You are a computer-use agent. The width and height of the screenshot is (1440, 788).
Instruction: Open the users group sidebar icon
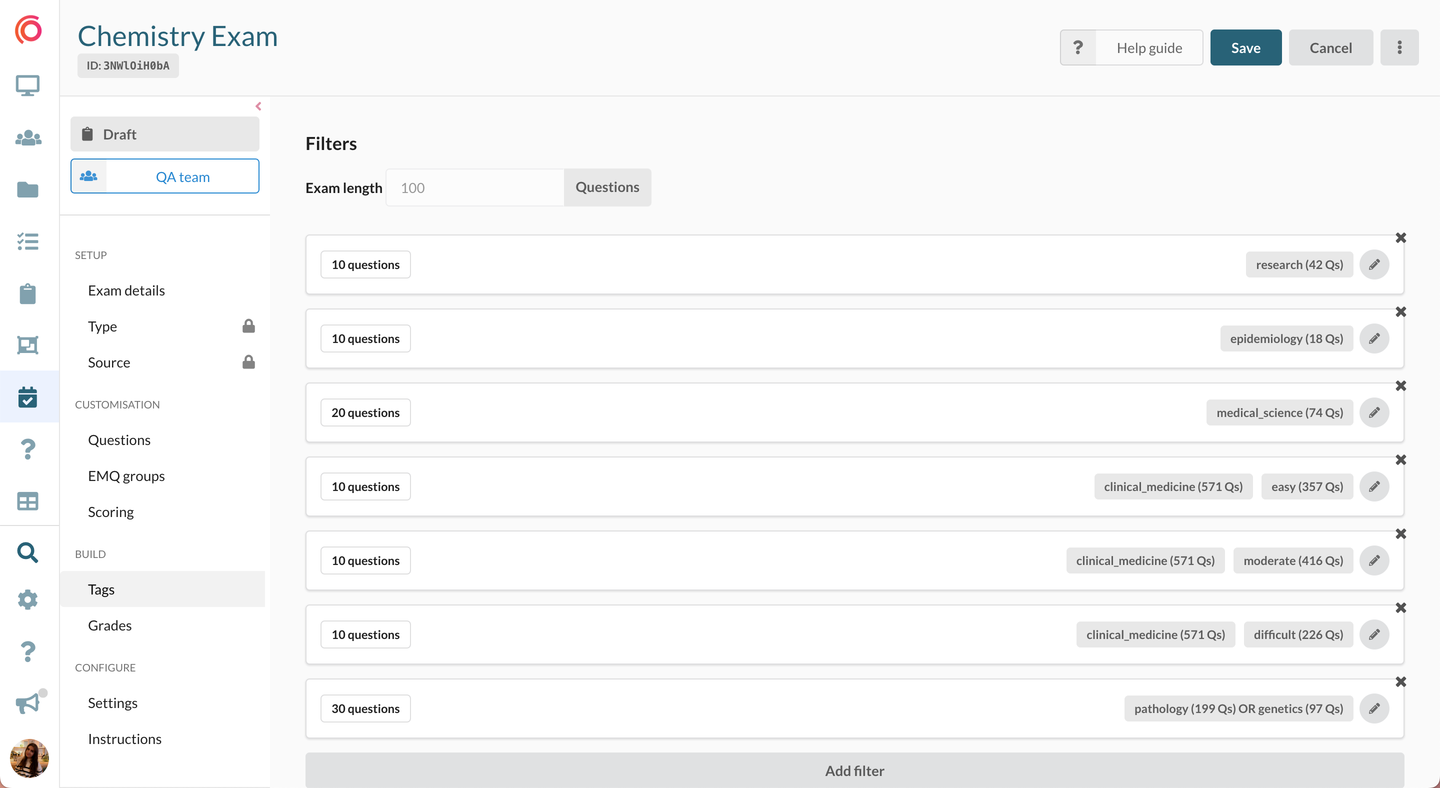(28, 138)
